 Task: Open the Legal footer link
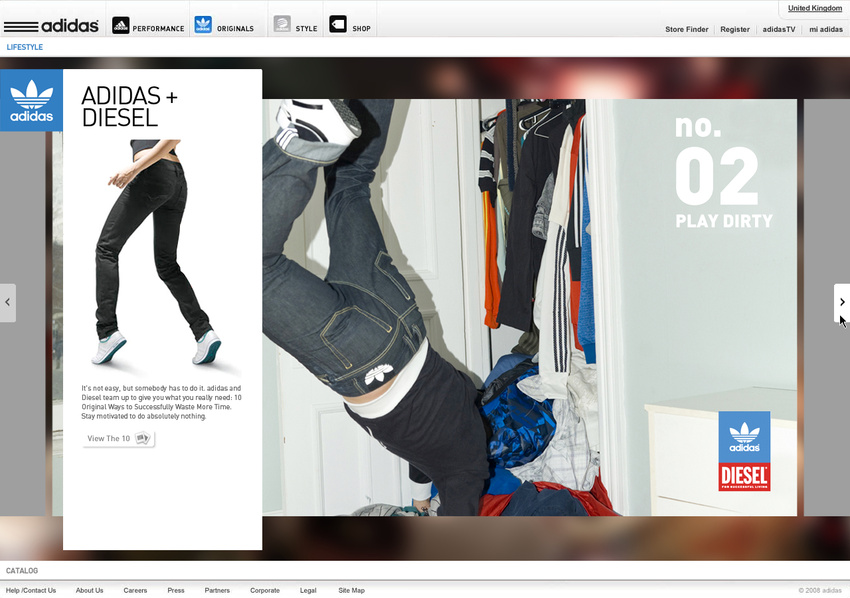click(308, 590)
